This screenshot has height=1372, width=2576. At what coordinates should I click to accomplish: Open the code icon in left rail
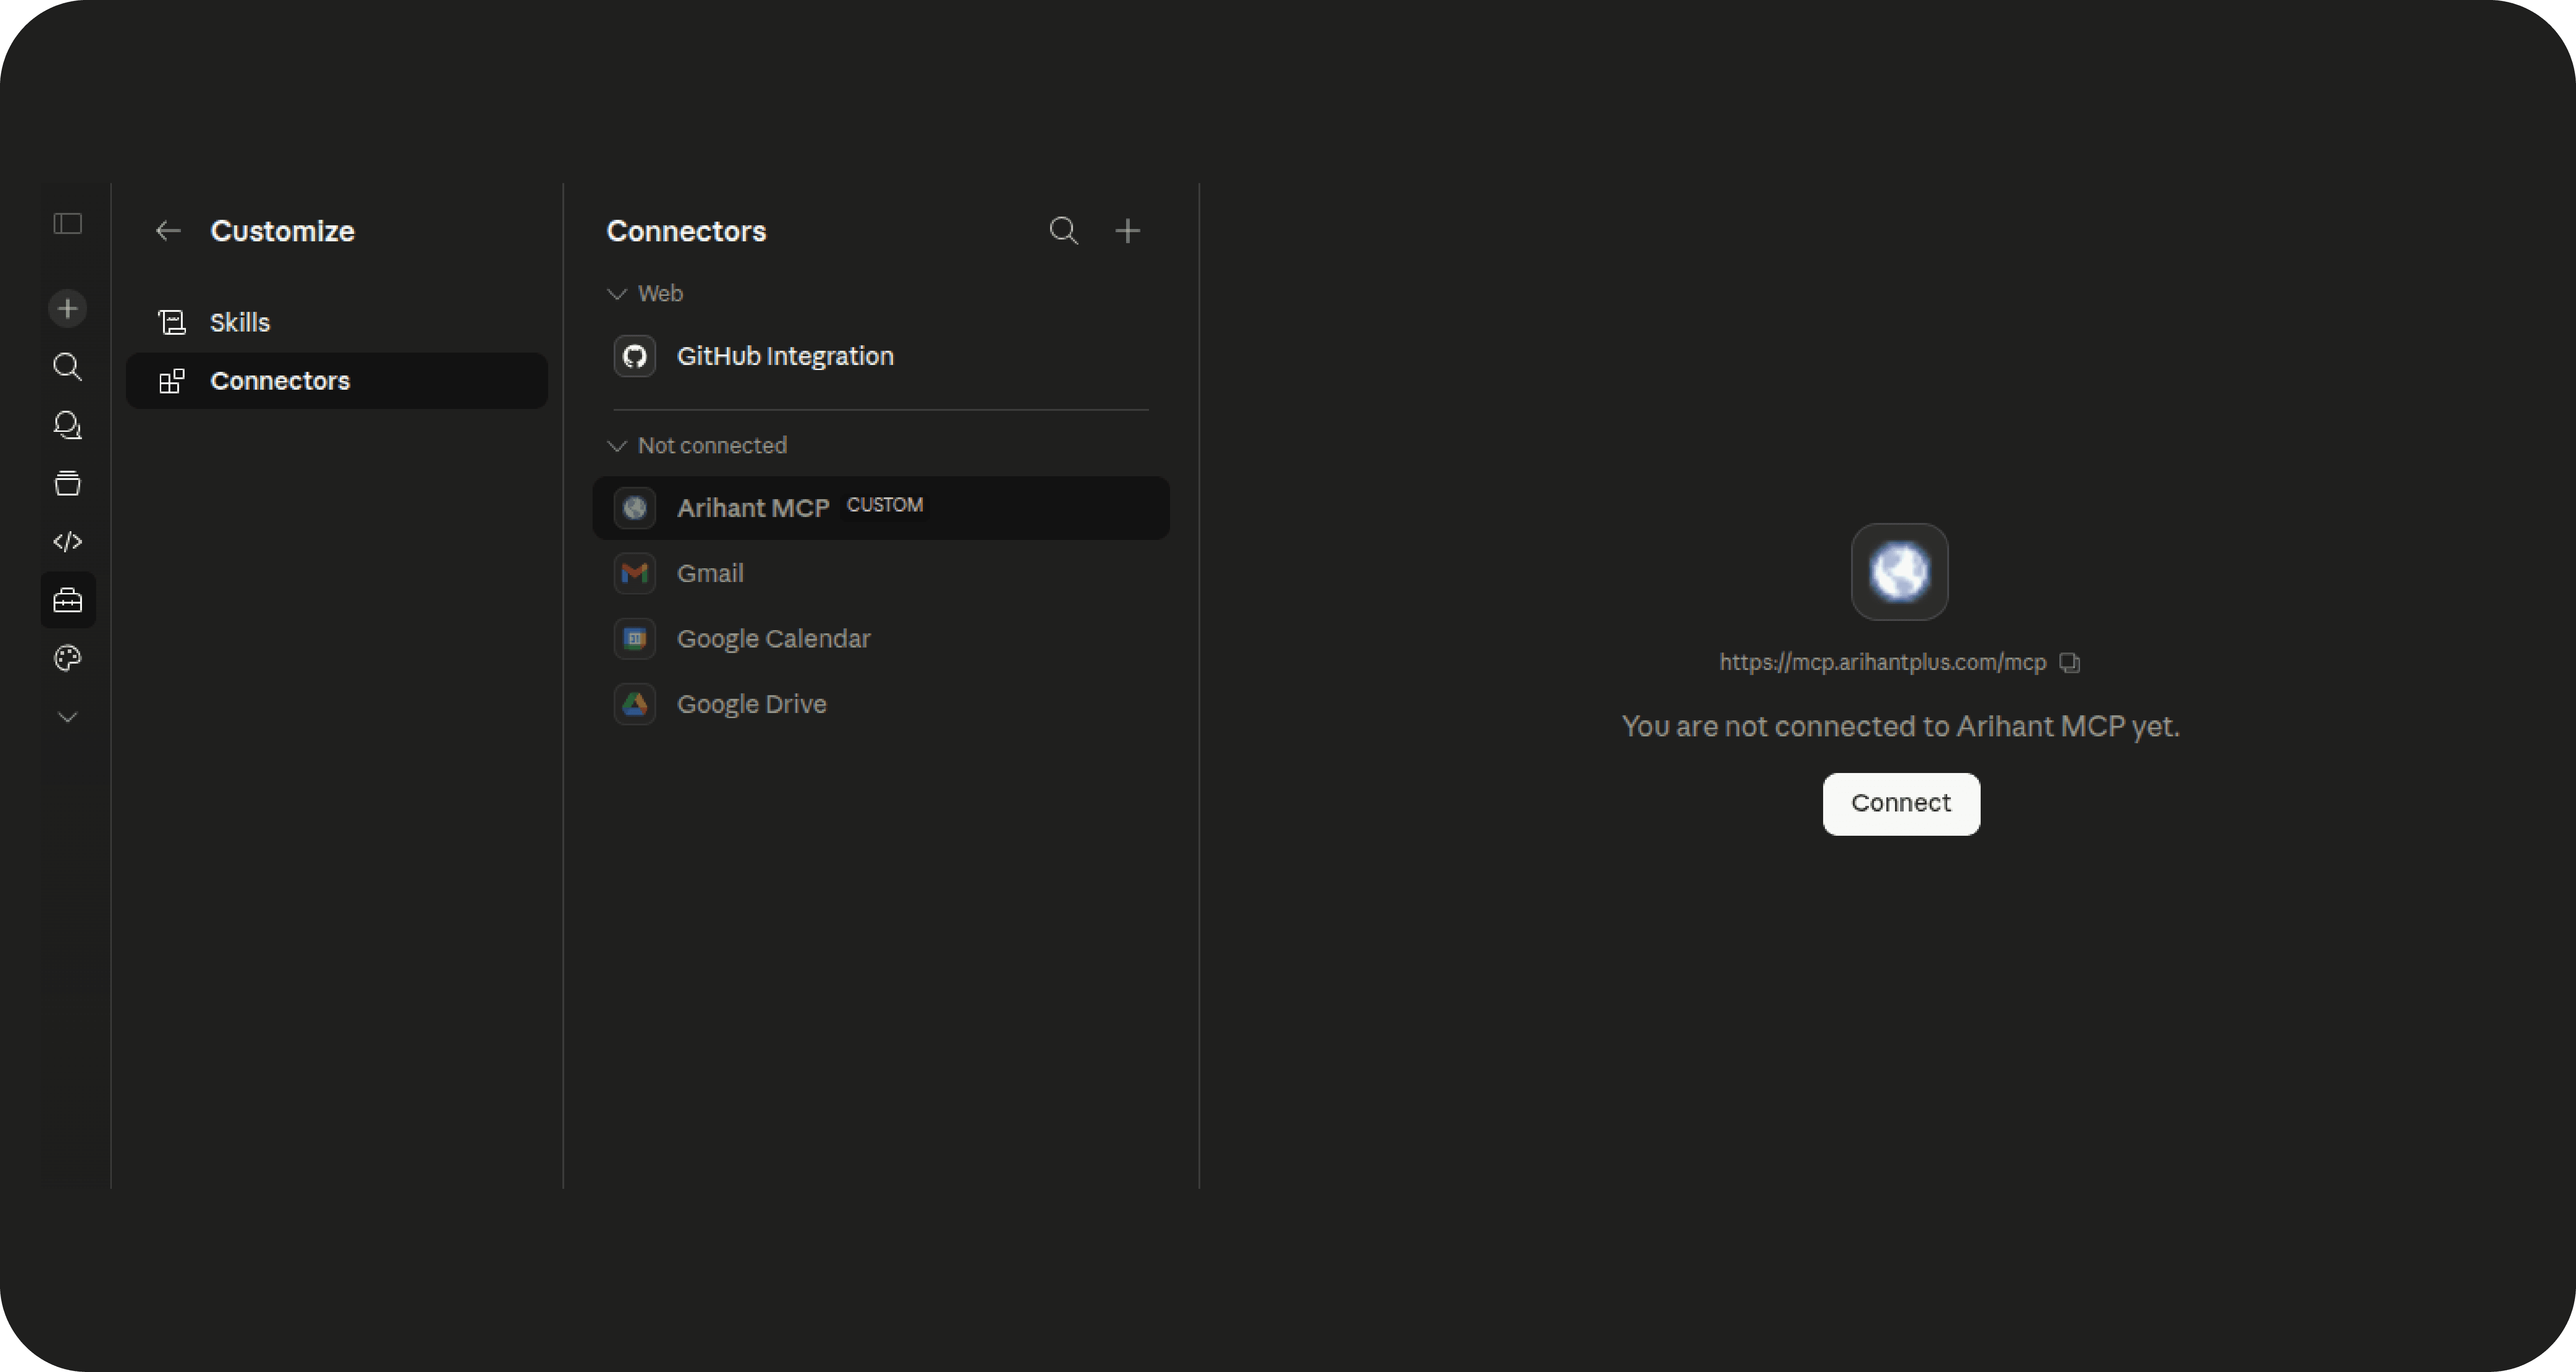67,542
